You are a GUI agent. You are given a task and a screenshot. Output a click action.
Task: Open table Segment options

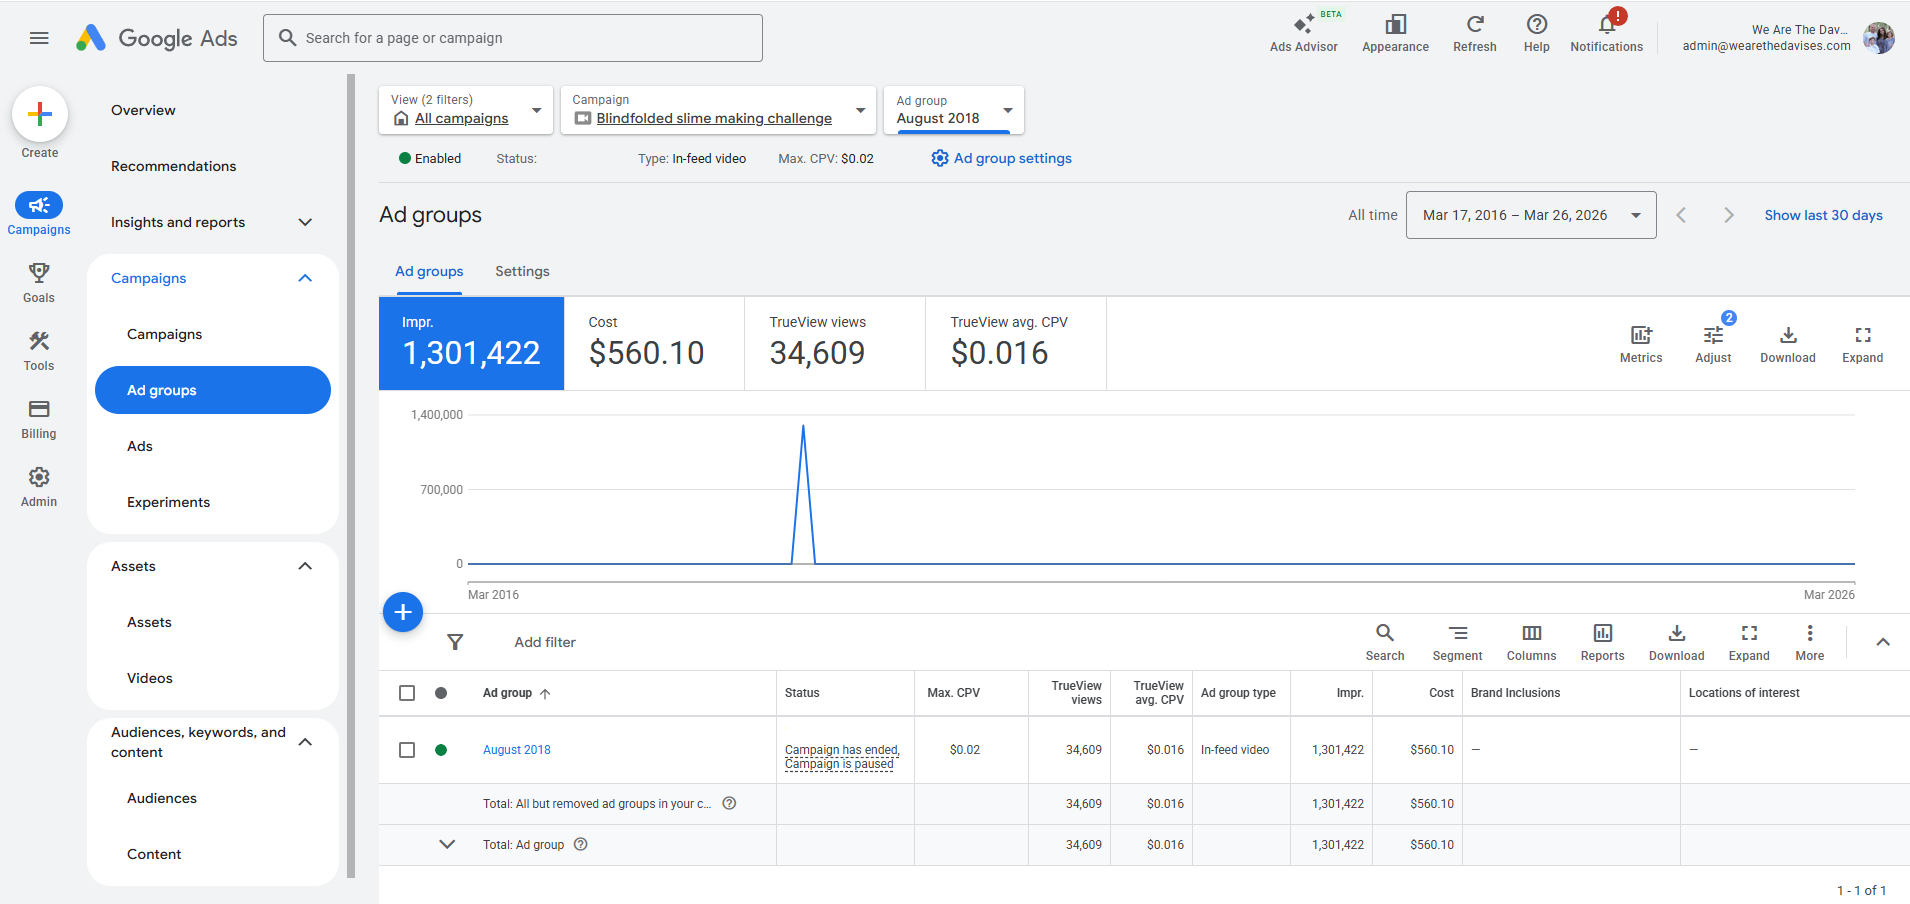pyautogui.click(x=1457, y=642)
